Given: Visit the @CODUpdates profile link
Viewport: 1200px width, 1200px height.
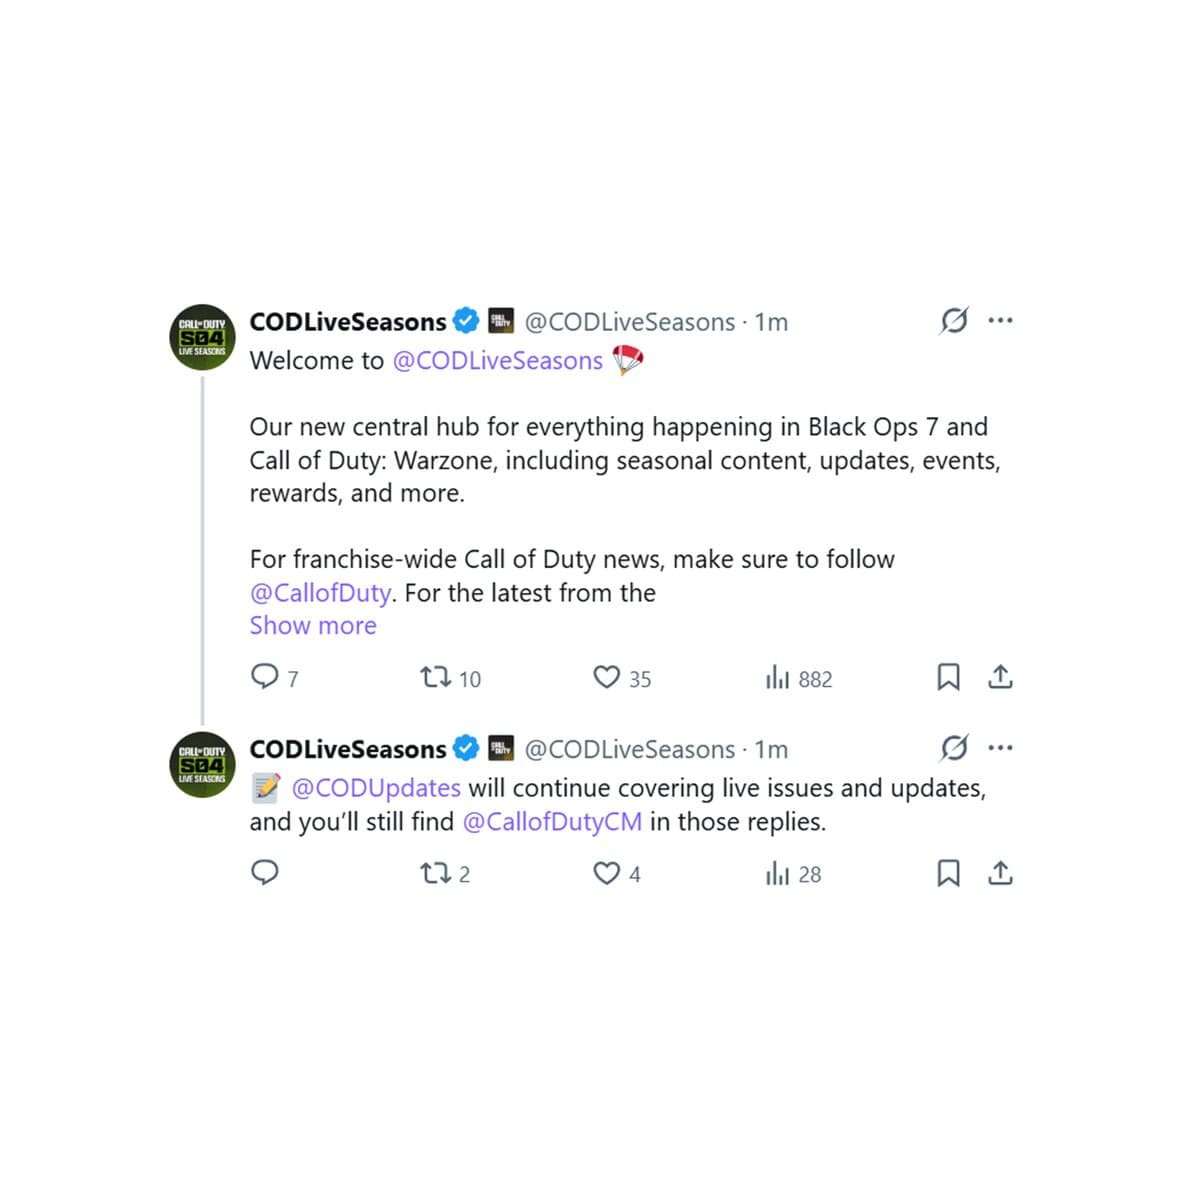Looking at the screenshot, I should (376, 788).
